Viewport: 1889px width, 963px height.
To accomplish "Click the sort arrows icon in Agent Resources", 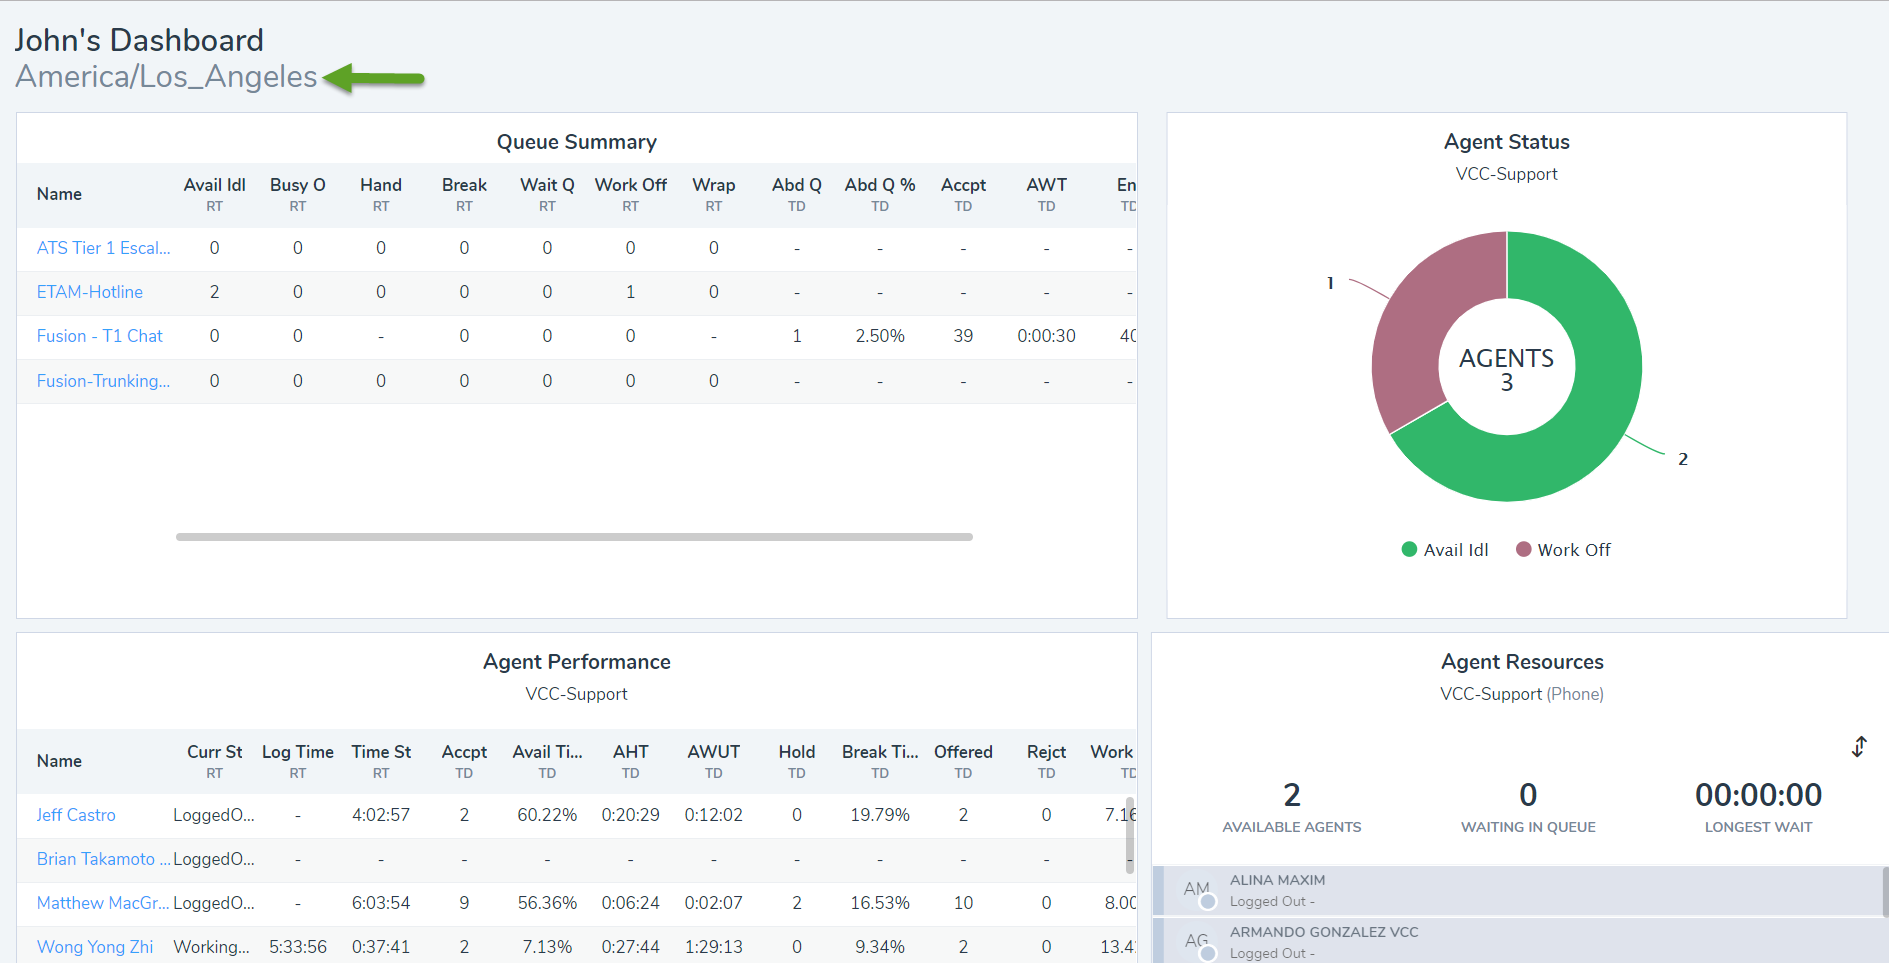I will tap(1859, 747).
